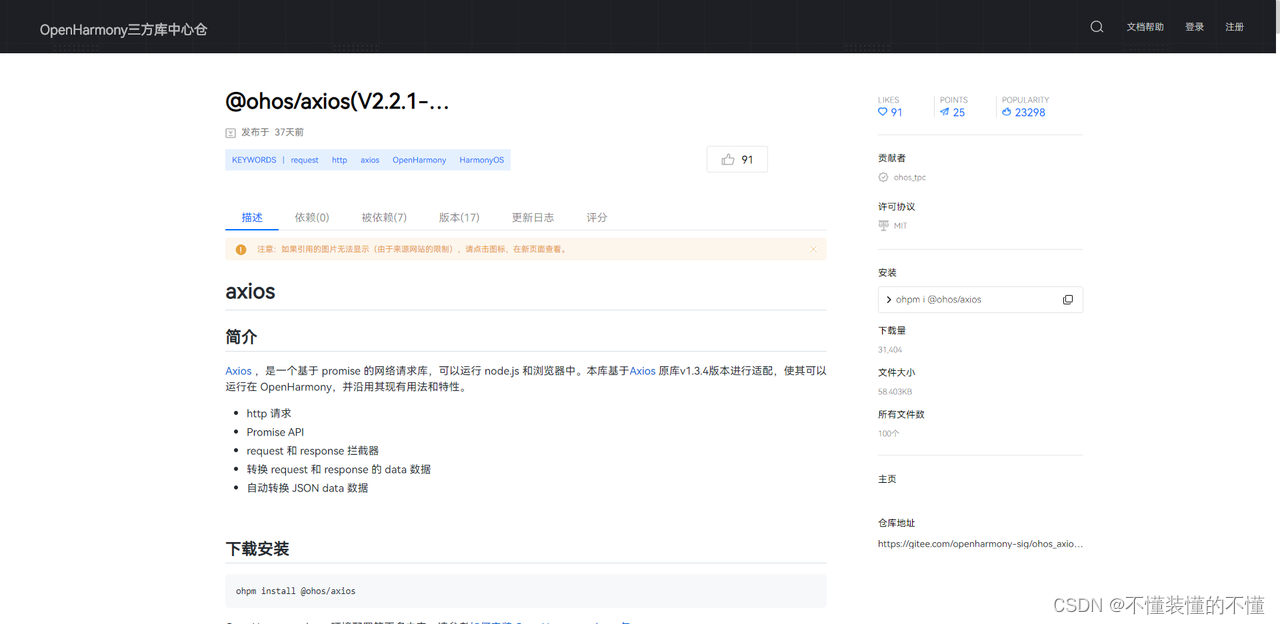
Task: Click the flame icon under POPULARITY
Action: pyautogui.click(x=1007, y=112)
